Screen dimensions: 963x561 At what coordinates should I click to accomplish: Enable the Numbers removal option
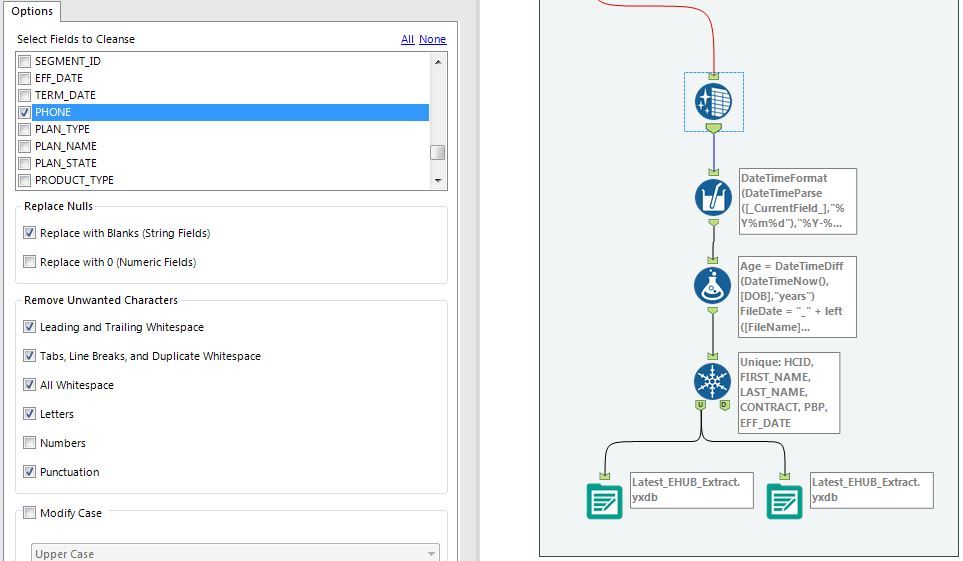29,442
